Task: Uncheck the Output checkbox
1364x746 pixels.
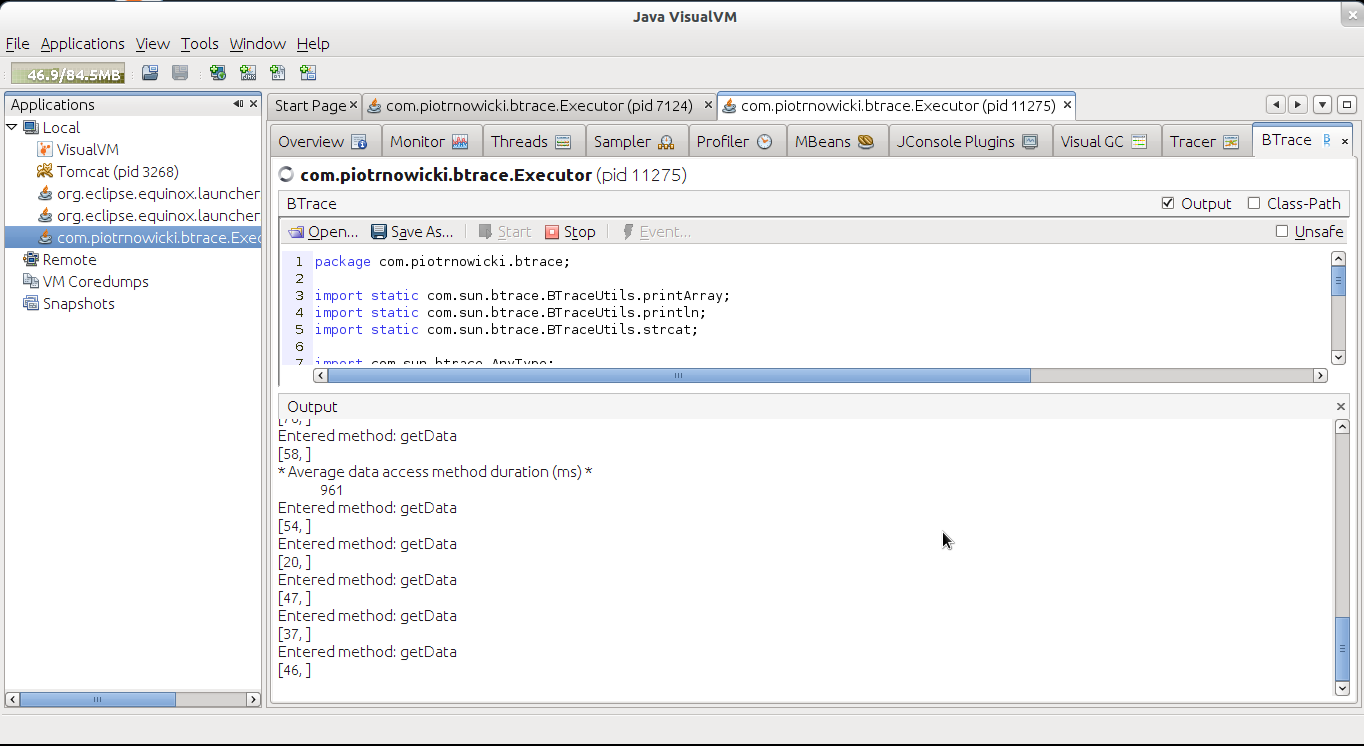Action: pos(1168,203)
